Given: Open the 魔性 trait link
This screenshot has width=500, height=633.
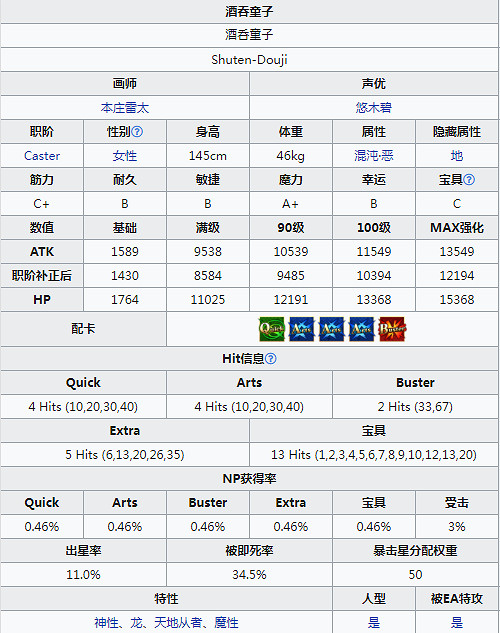Looking at the screenshot, I should pyautogui.click(x=226, y=623).
